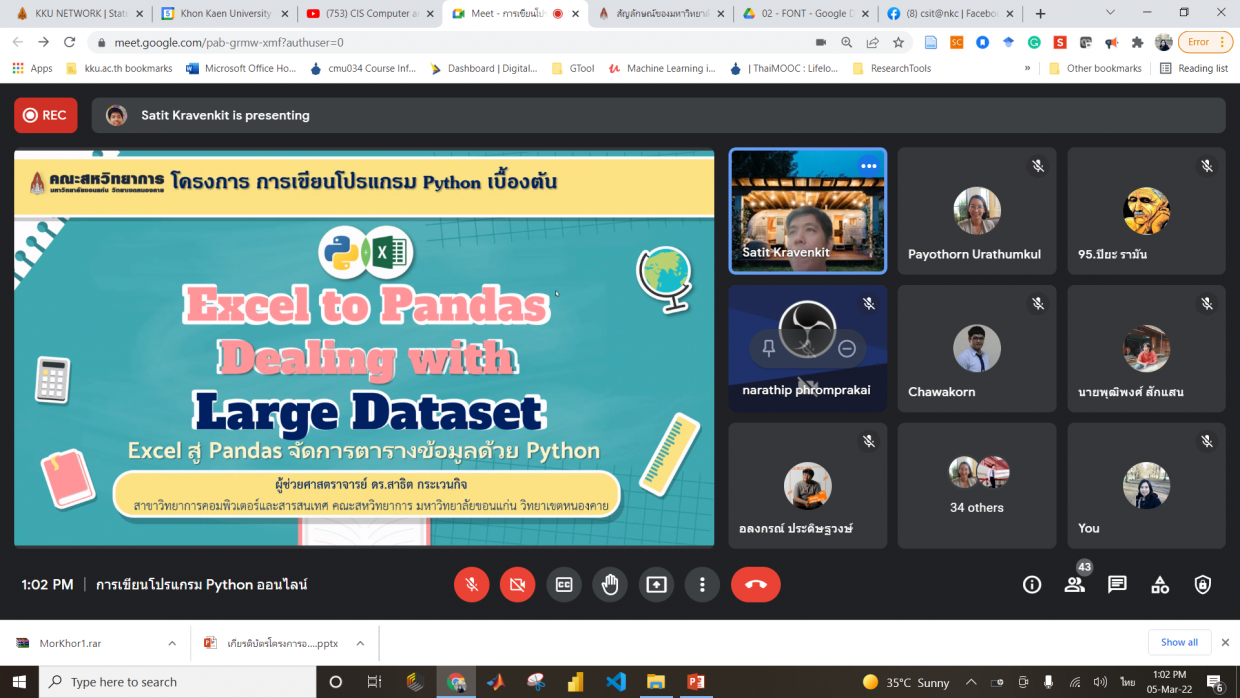This screenshot has width=1240, height=698.
Task: Switch to the Khon Kaen University tab
Action: (224, 14)
